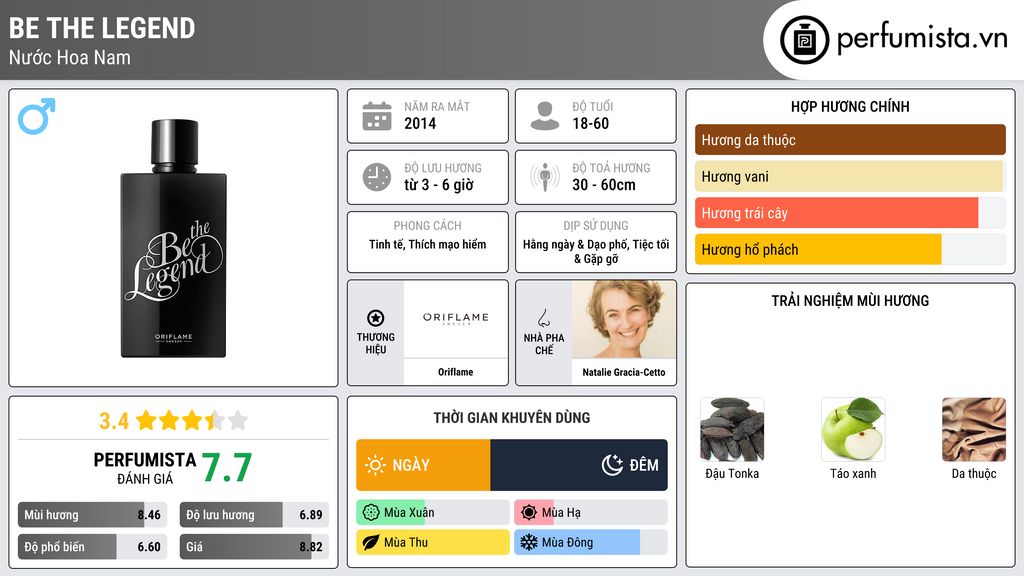The width and height of the screenshot is (1024, 576).
Task: Select the Ngày daytime segment
Action: tap(423, 465)
